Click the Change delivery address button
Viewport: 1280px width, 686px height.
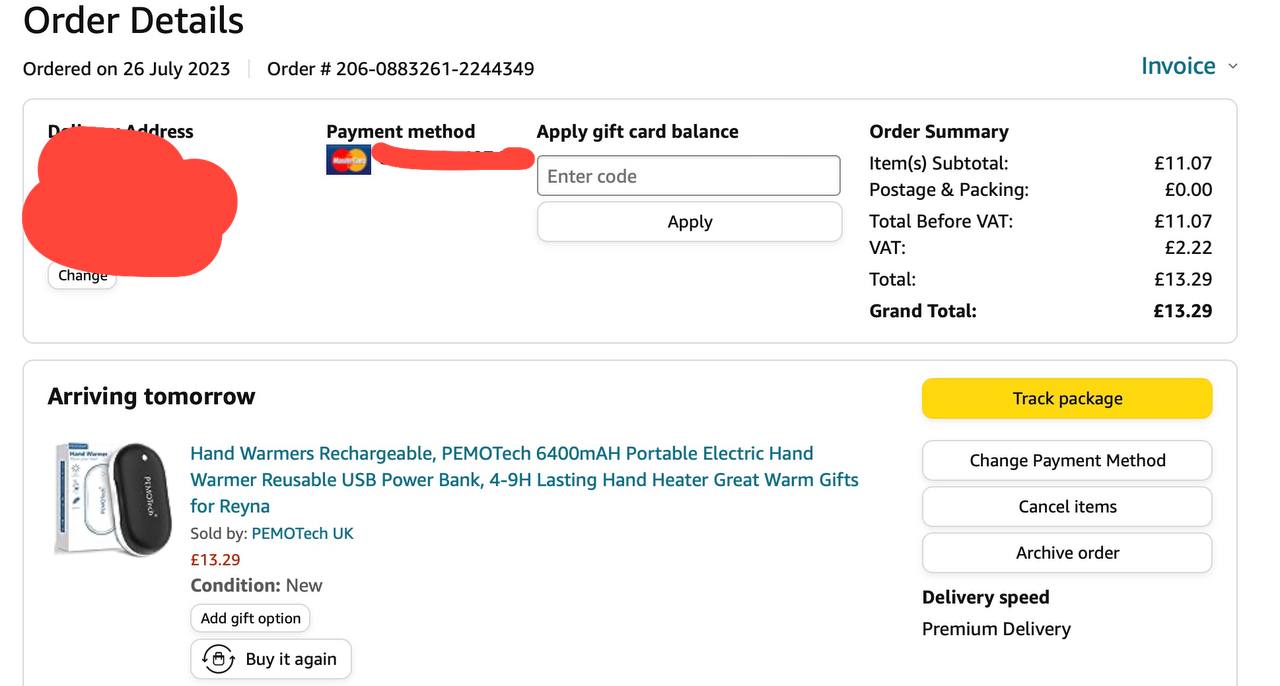click(x=83, y=276)
